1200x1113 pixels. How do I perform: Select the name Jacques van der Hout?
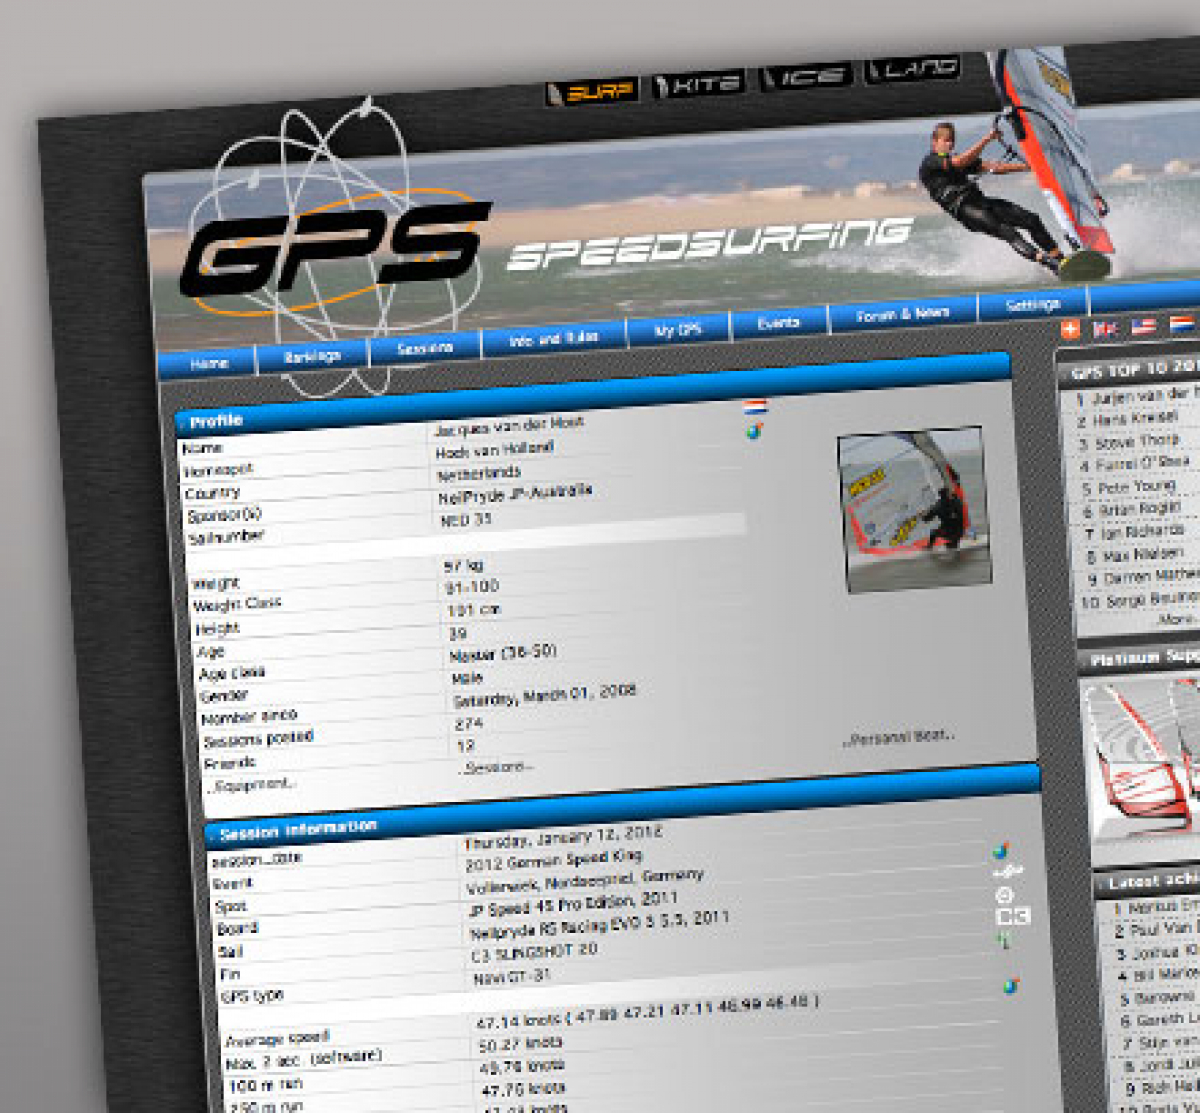(x=509, y=426)
